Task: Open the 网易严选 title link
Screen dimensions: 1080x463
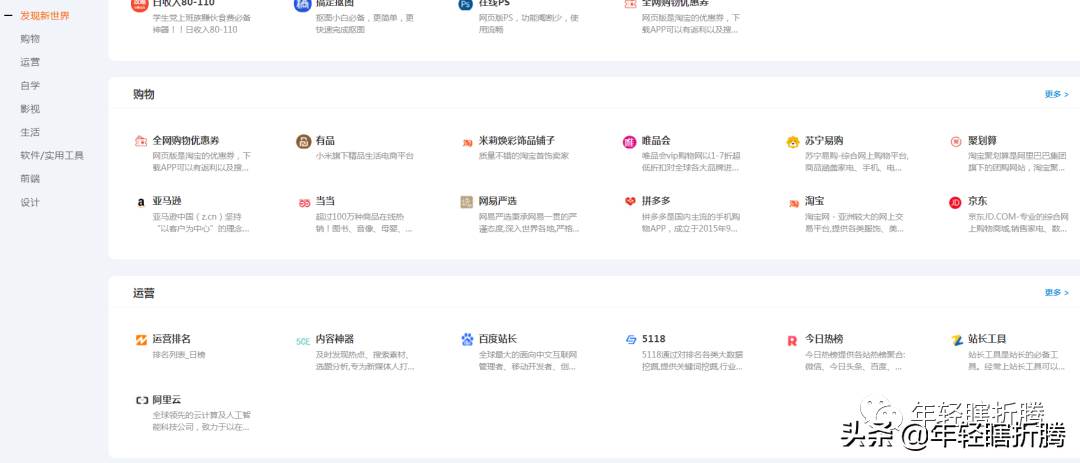Action: coord(497,201)
